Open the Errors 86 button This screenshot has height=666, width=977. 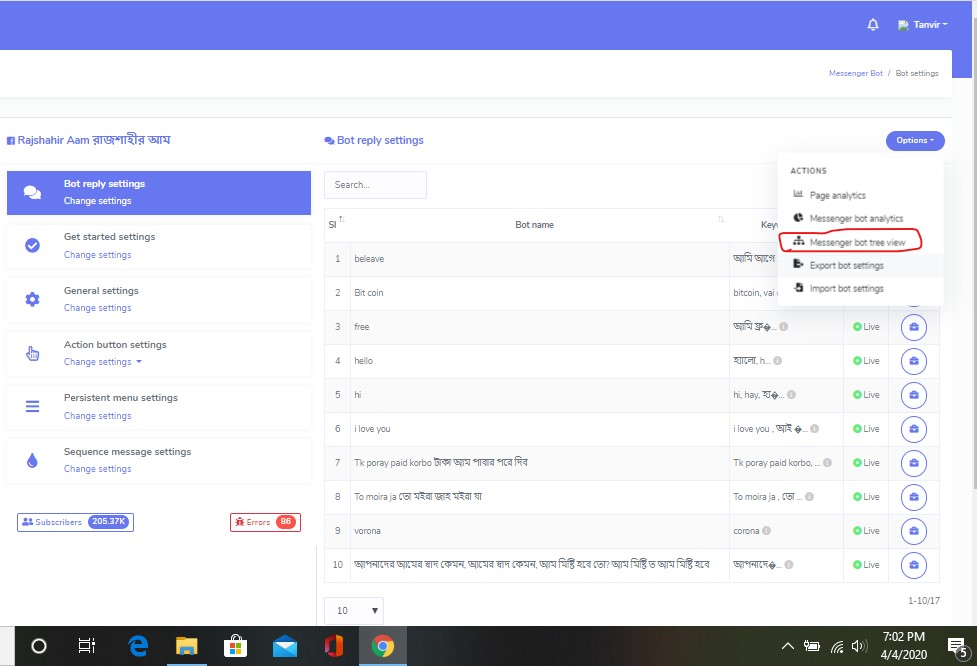[x=265, y=522]
